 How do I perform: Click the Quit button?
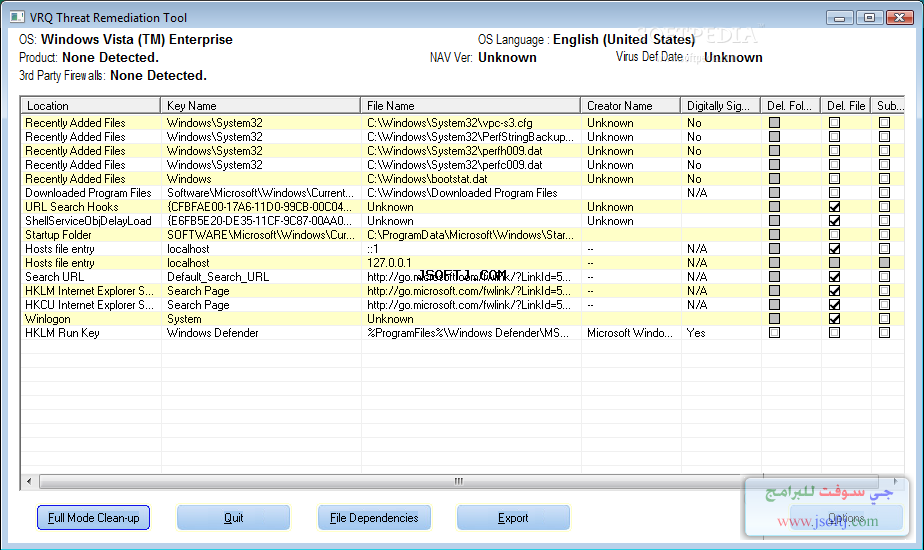pyautogui.click(x=233, y=518)
